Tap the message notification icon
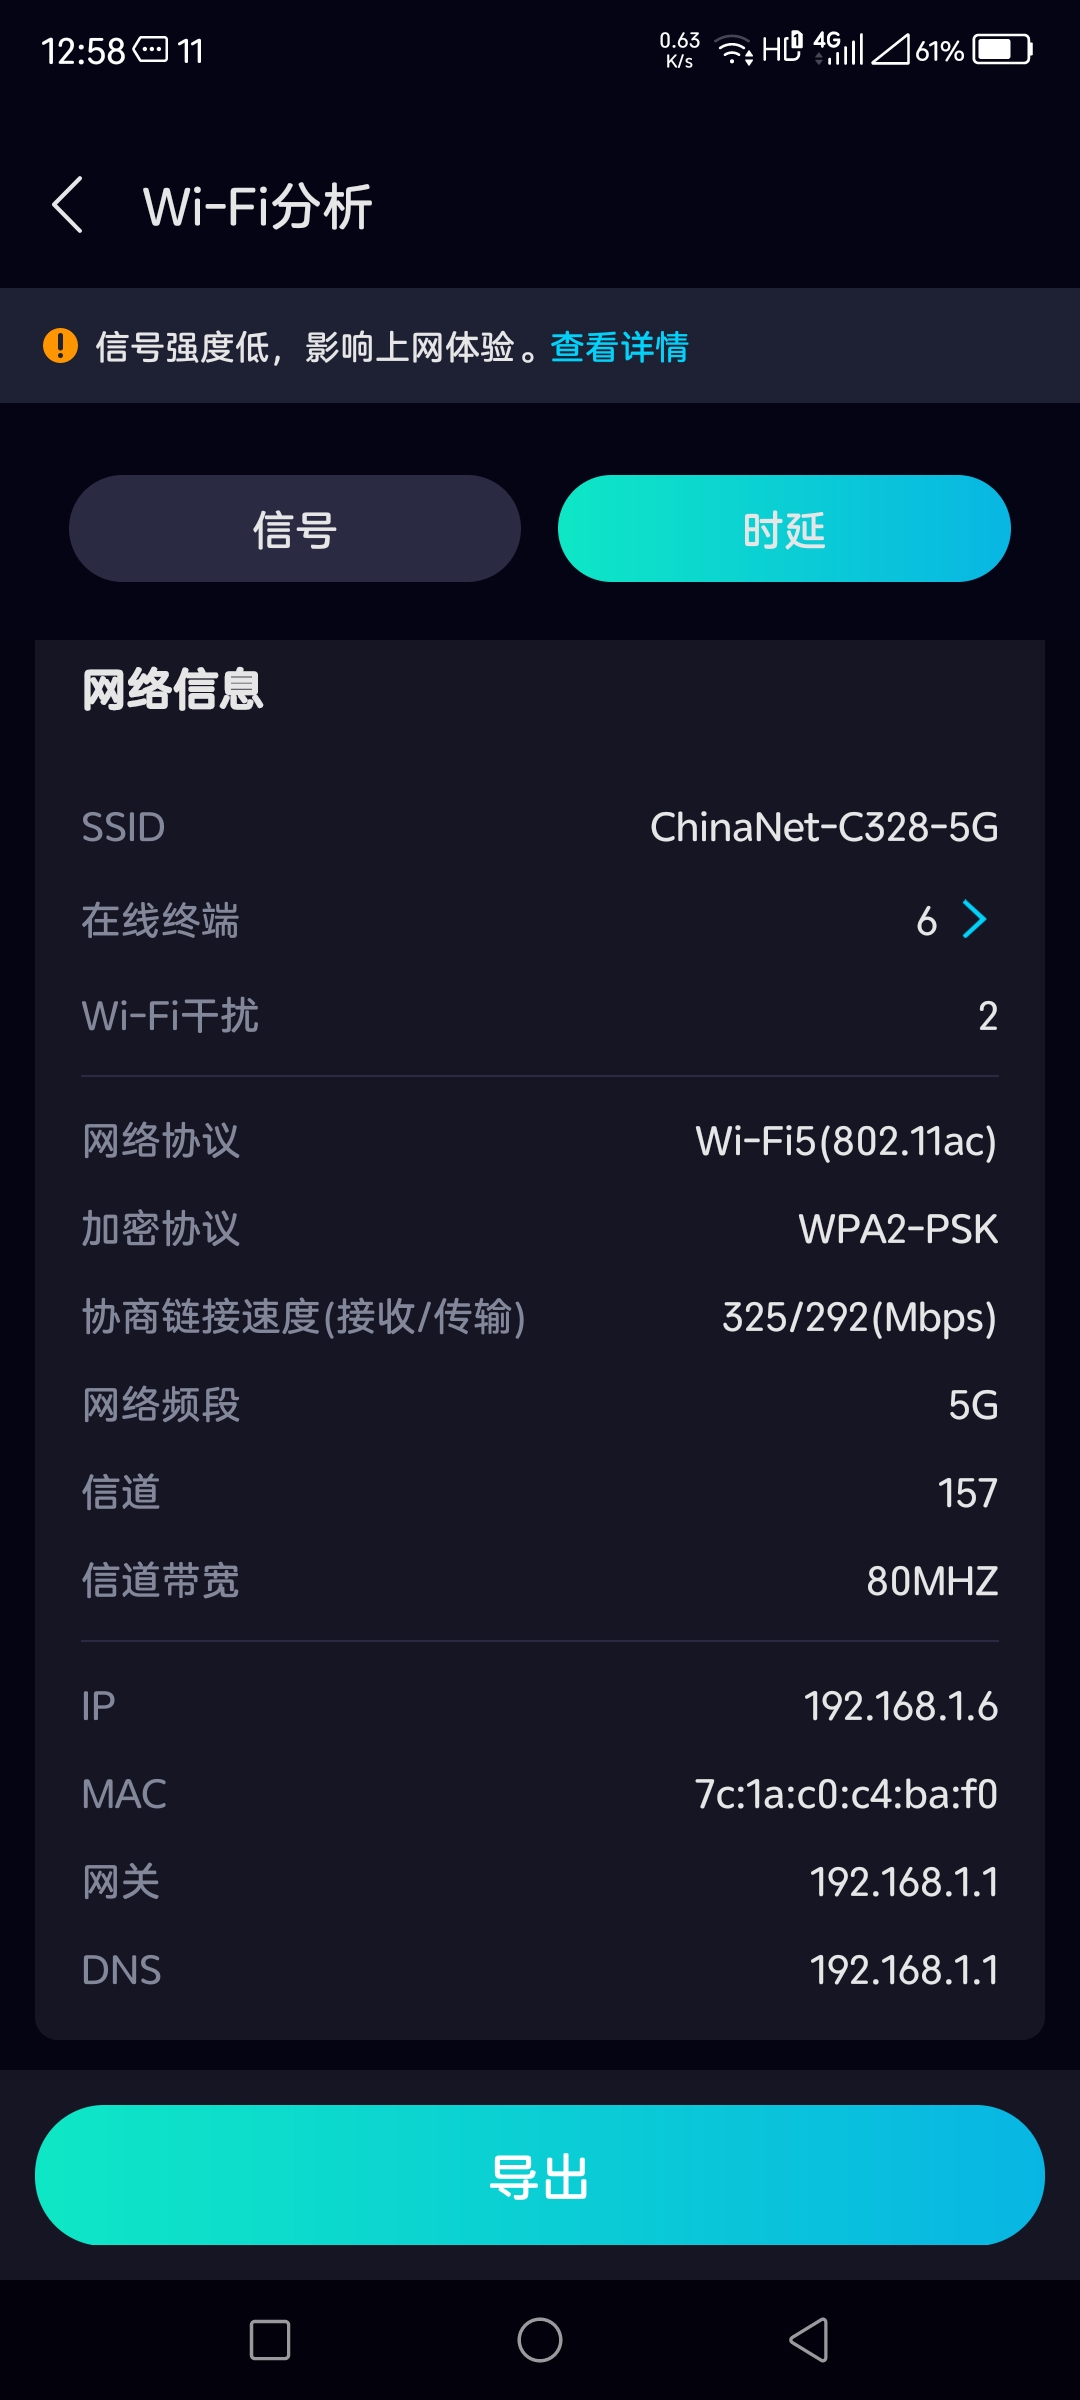The image size is (1080, 2400). pyautogui.click(x=151, y=49)
